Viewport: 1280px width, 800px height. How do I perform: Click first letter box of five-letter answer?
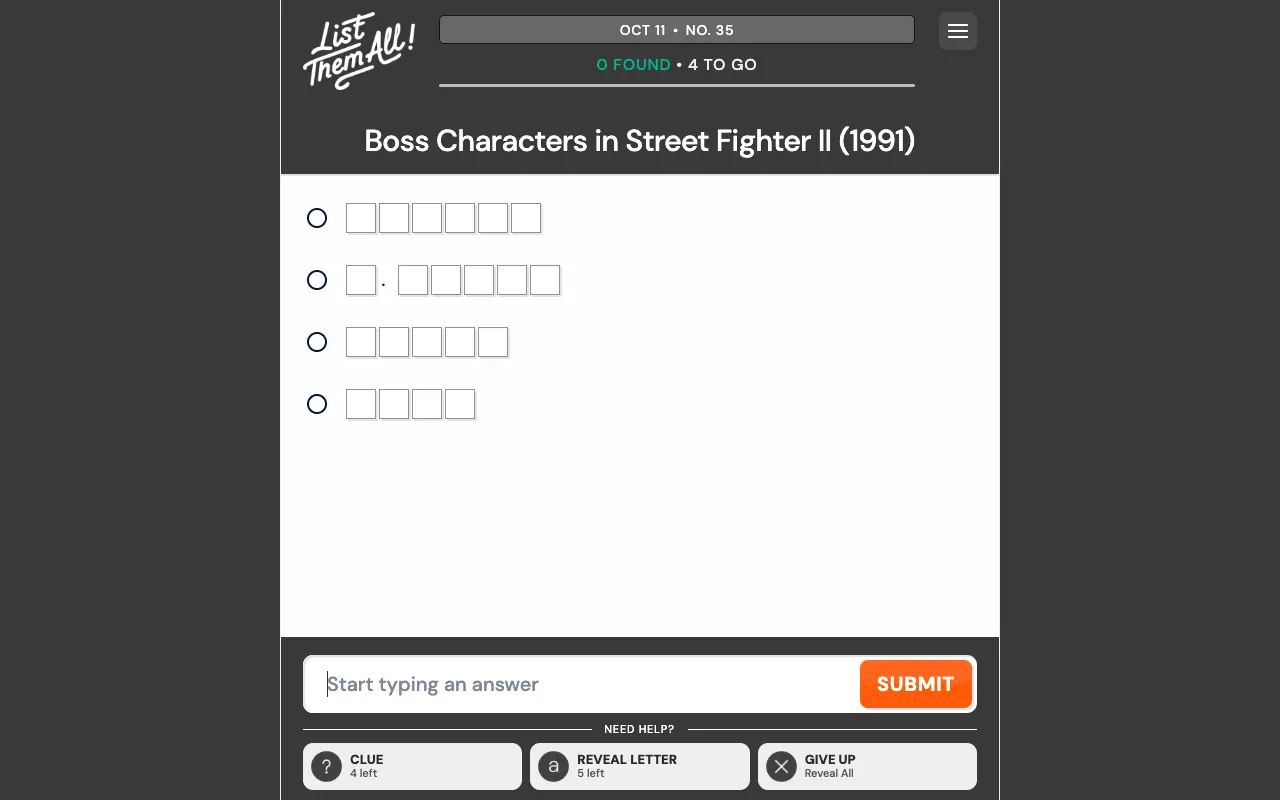(361, 342)
